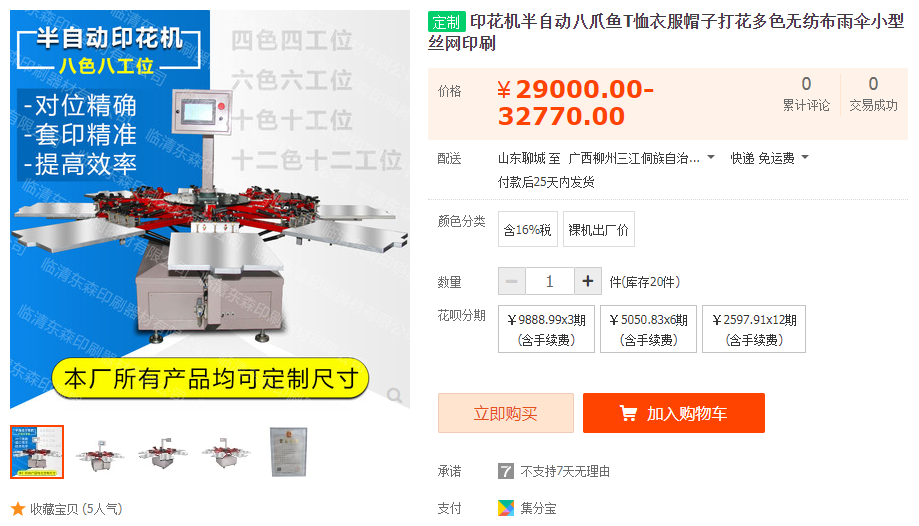The image size is (919, 526).
Task: Open the 快递 免运费 shipping dropdown
Action: 769,158
